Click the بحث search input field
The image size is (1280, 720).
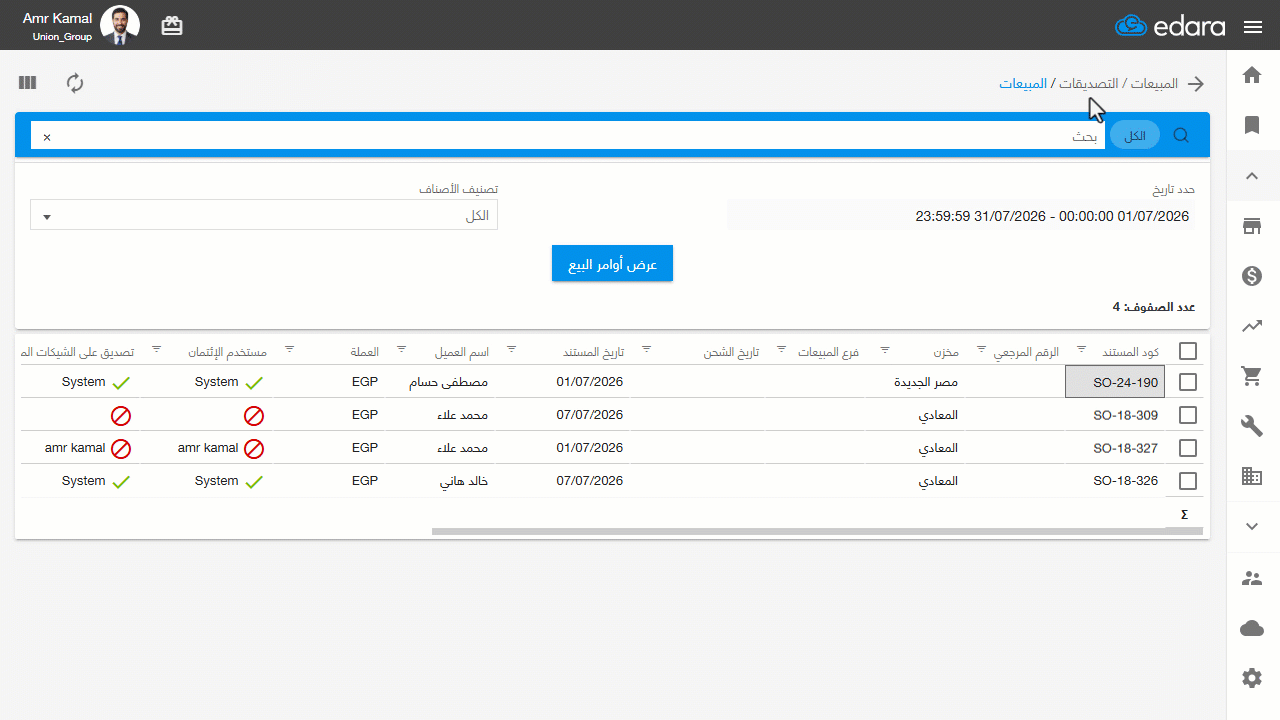click(x=568, y=136)
